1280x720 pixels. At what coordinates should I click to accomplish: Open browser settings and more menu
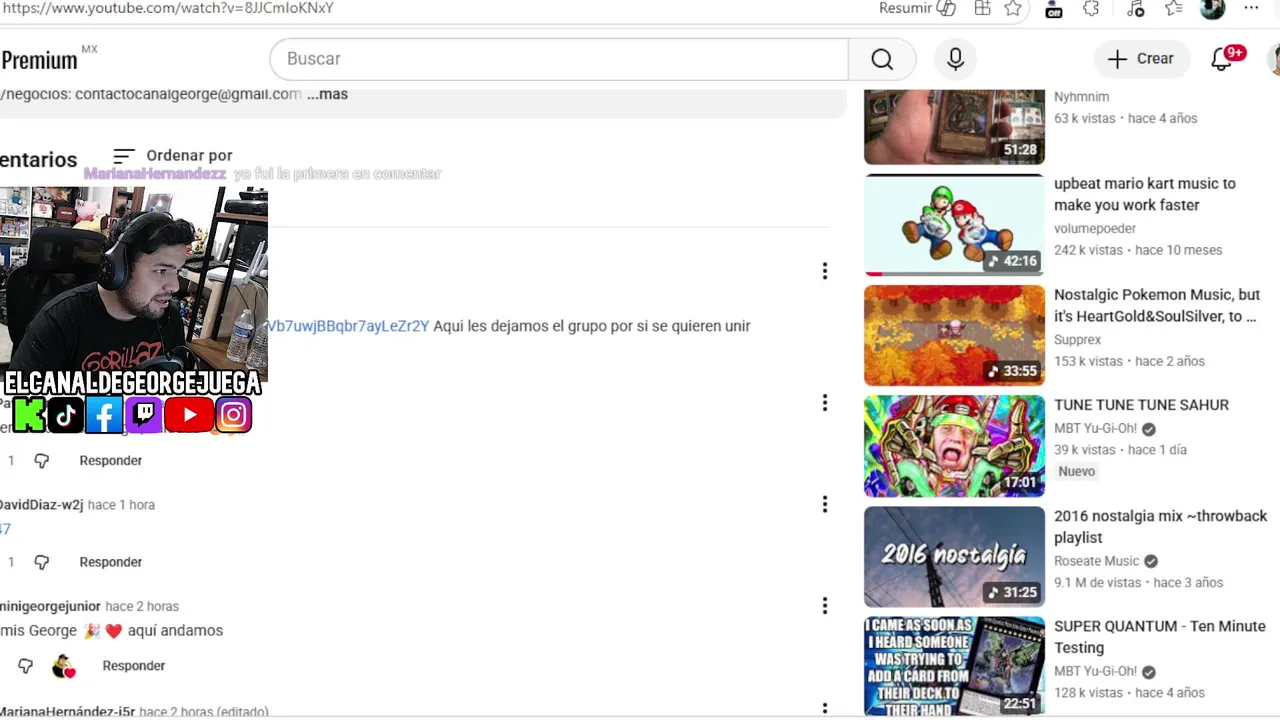tap(1251, 8)
